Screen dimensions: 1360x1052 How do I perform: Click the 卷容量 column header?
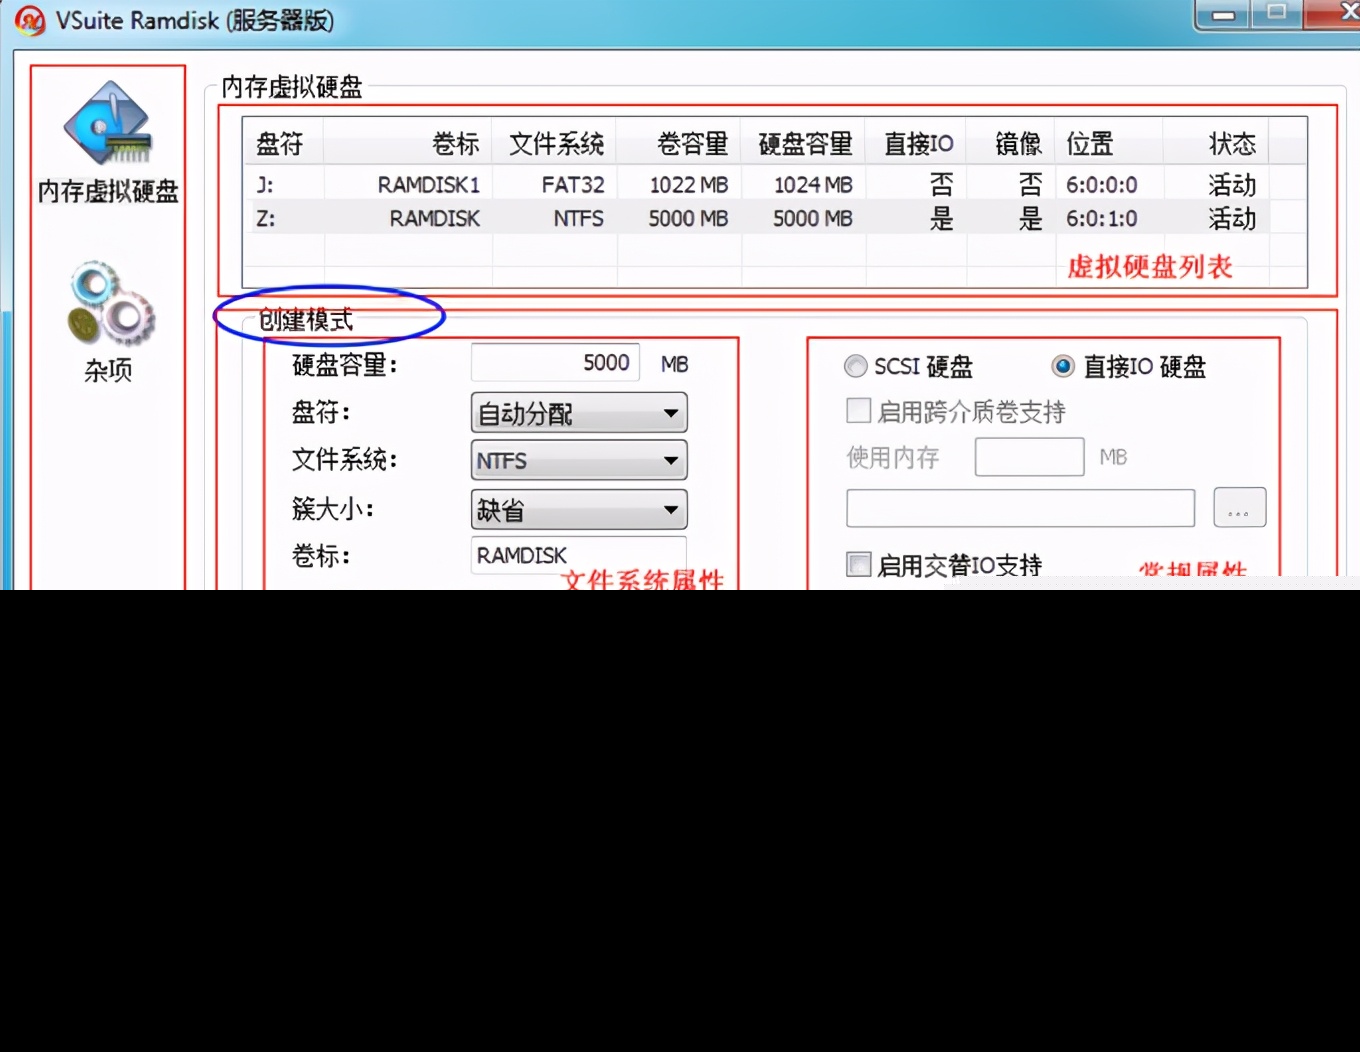(x=679, y=144)
